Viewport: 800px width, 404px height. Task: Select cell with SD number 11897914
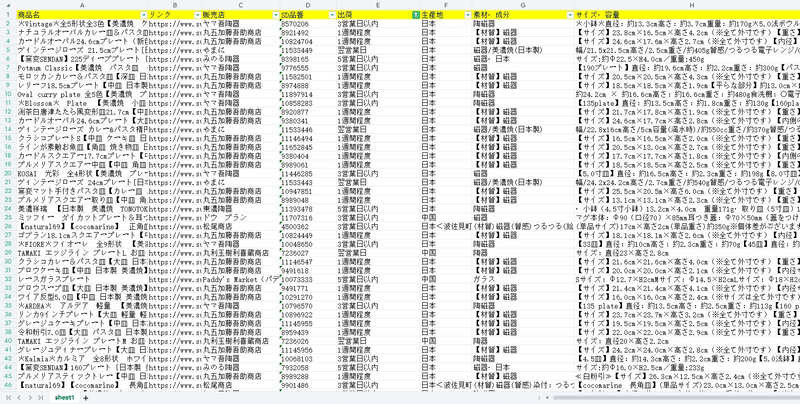(309, 94)
